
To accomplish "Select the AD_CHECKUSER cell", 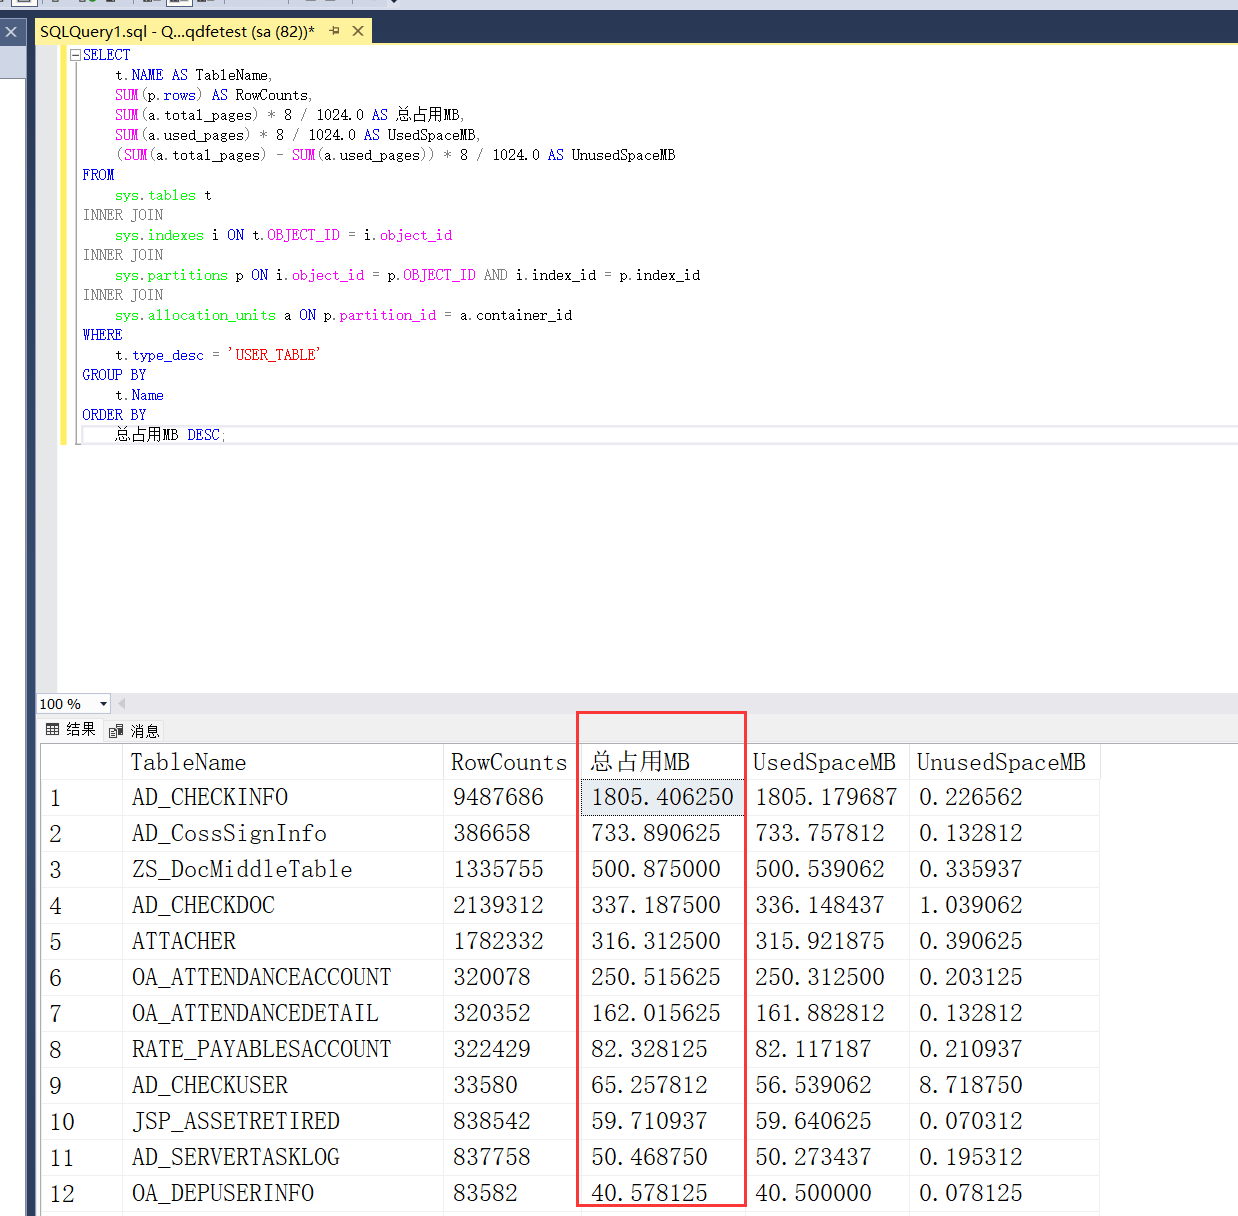I will pos(283,1085).
